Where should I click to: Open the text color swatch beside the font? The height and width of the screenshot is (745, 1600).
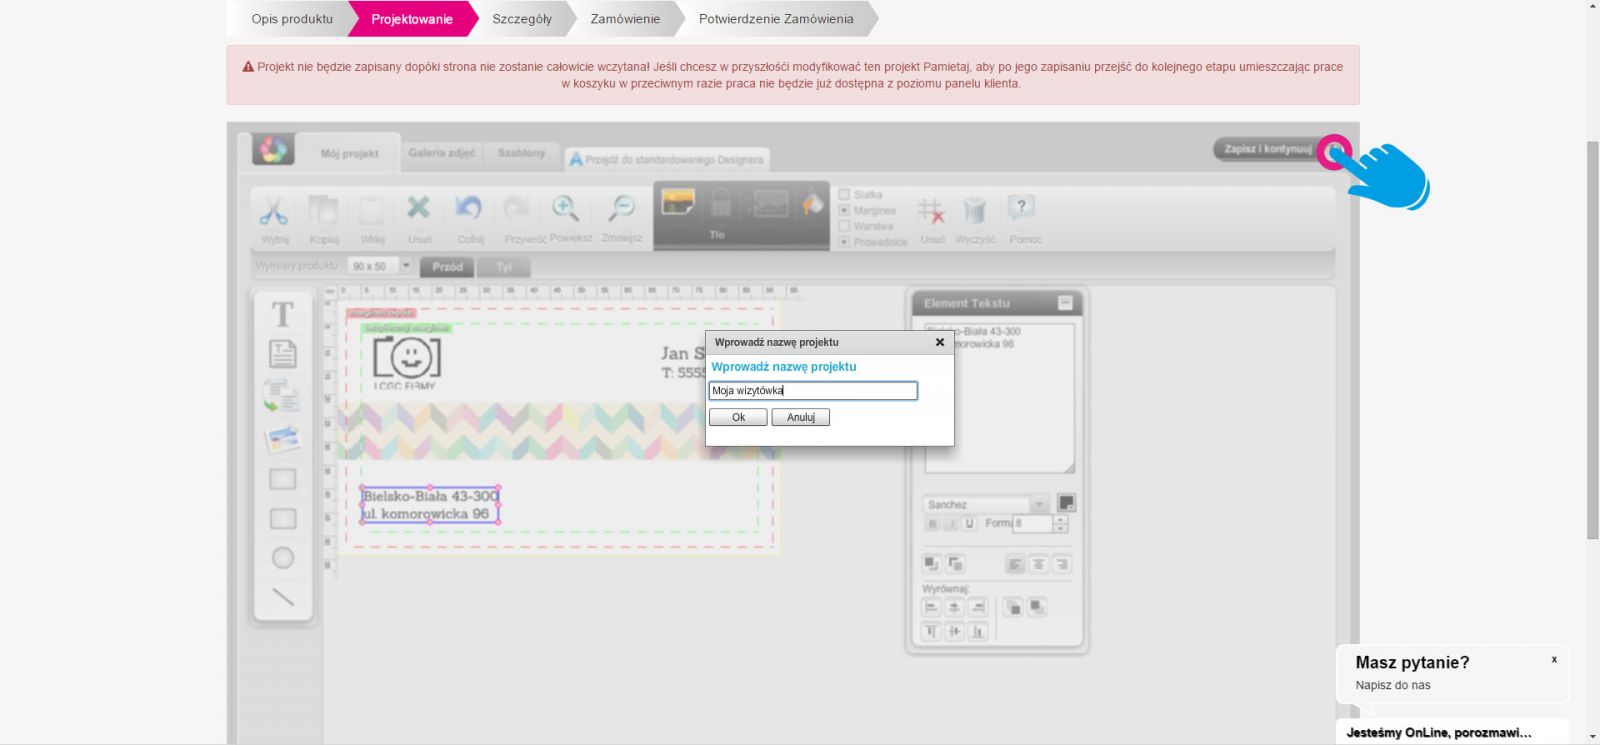[1067, 503]
